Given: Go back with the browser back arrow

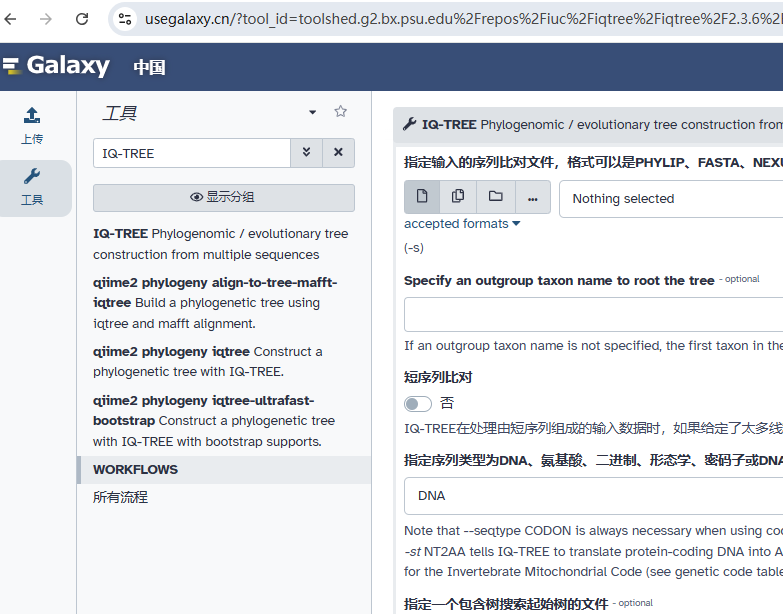Looking at the screenshot, I should tap(10, 19).
